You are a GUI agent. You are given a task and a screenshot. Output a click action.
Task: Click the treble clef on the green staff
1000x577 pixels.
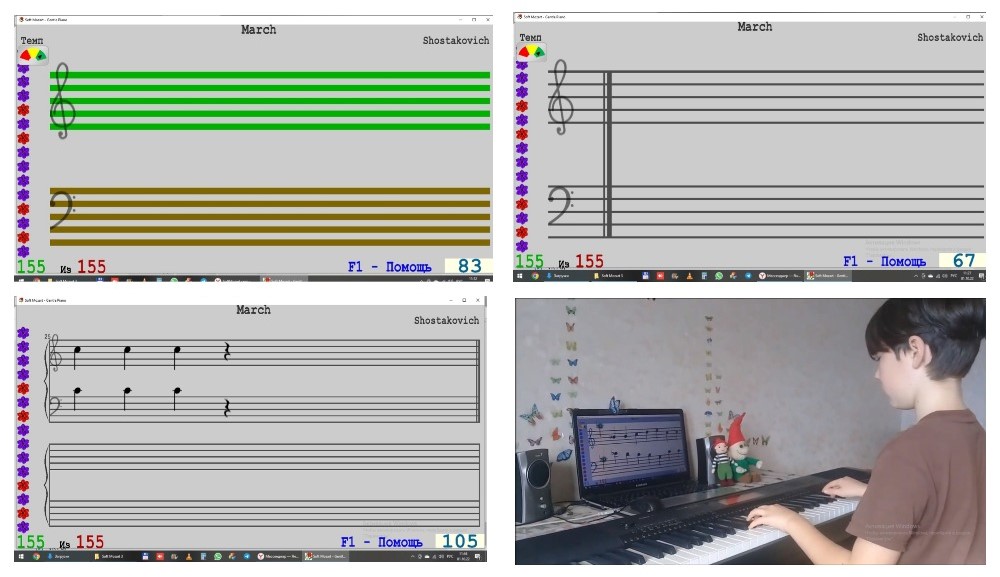pyautogui.click(x=62, y=100)
